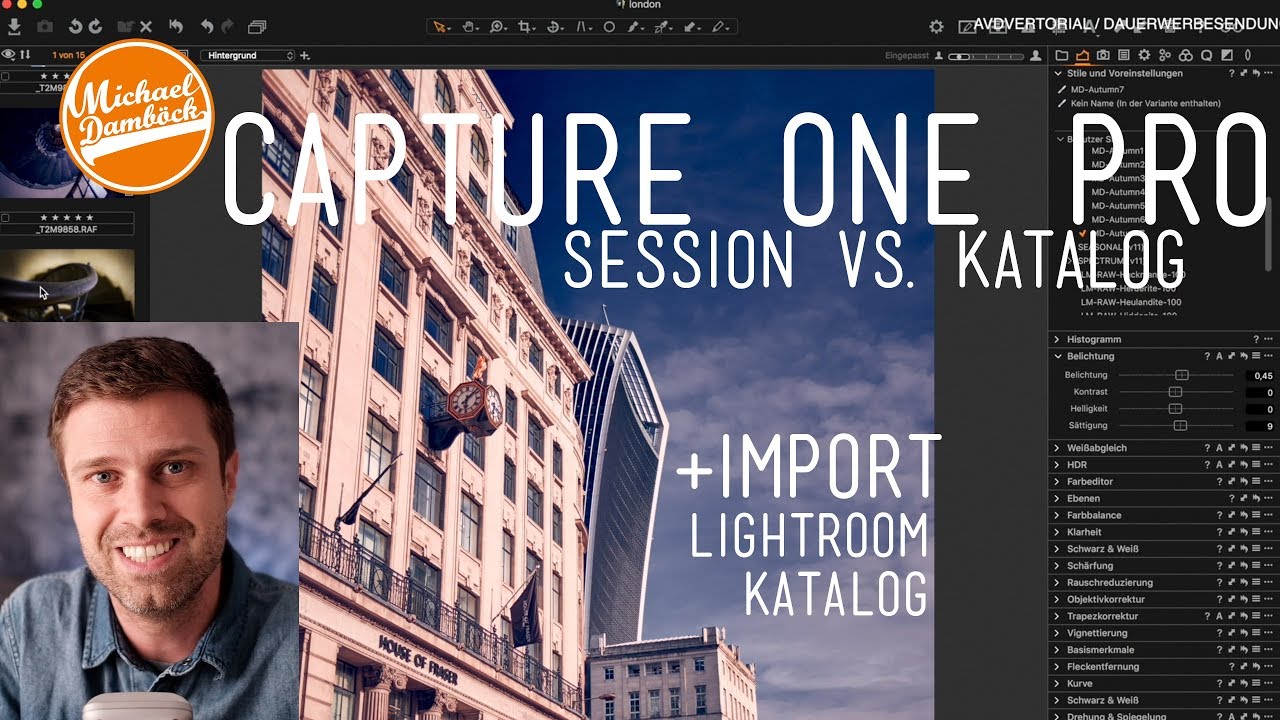
Task: Expand the Ebenen panel
Action: [1058, 498]
